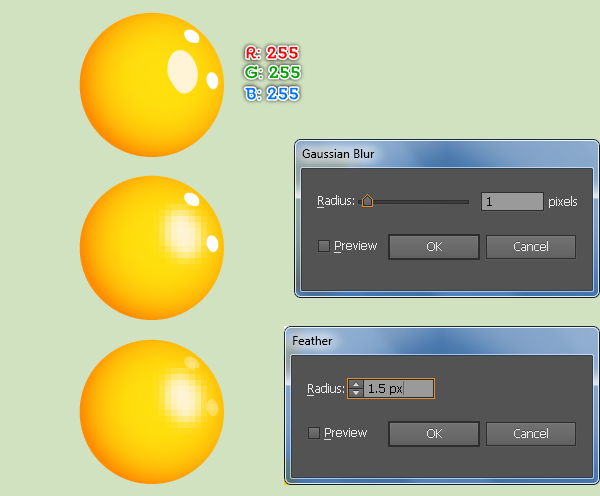This screenshot has width=600, height=496.
Task: Cancel the Feather dialog
Action: [531, 434]
